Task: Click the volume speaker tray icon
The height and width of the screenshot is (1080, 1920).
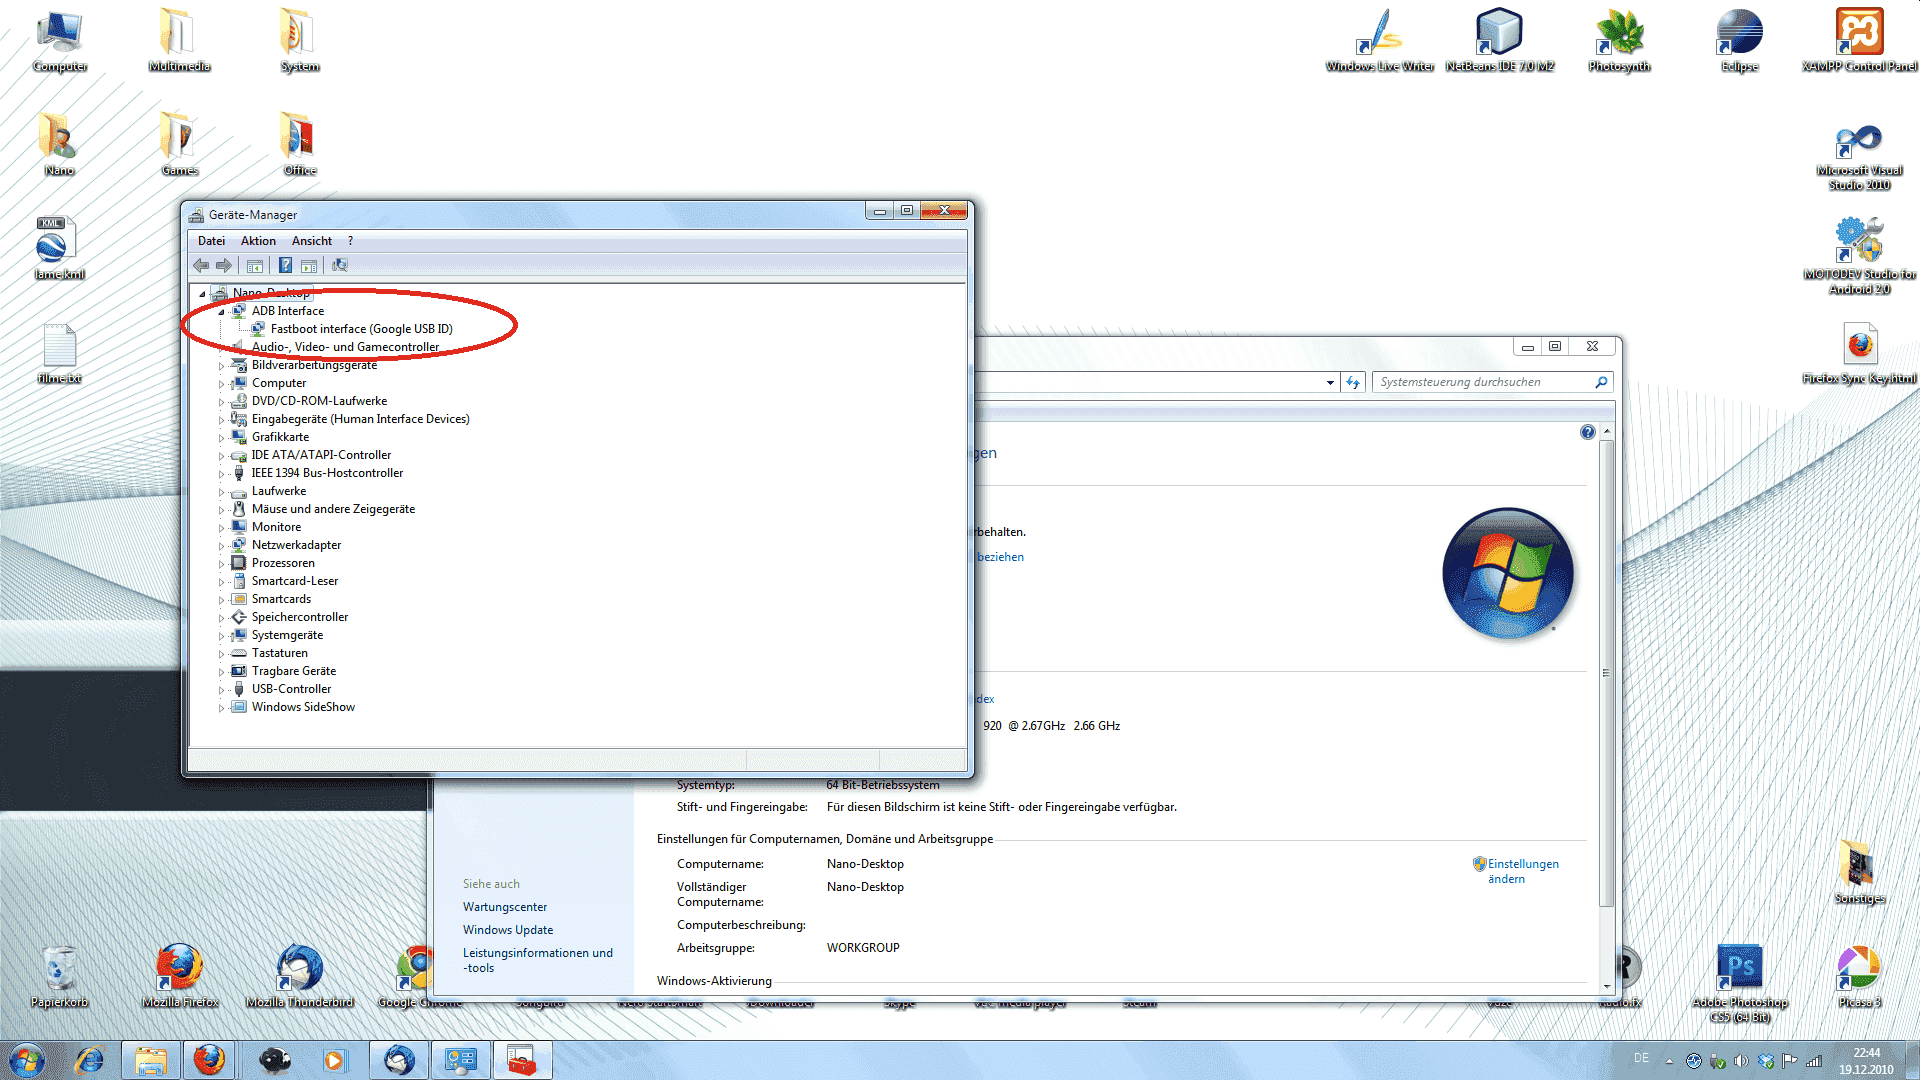Action: pos(1741,1061)
